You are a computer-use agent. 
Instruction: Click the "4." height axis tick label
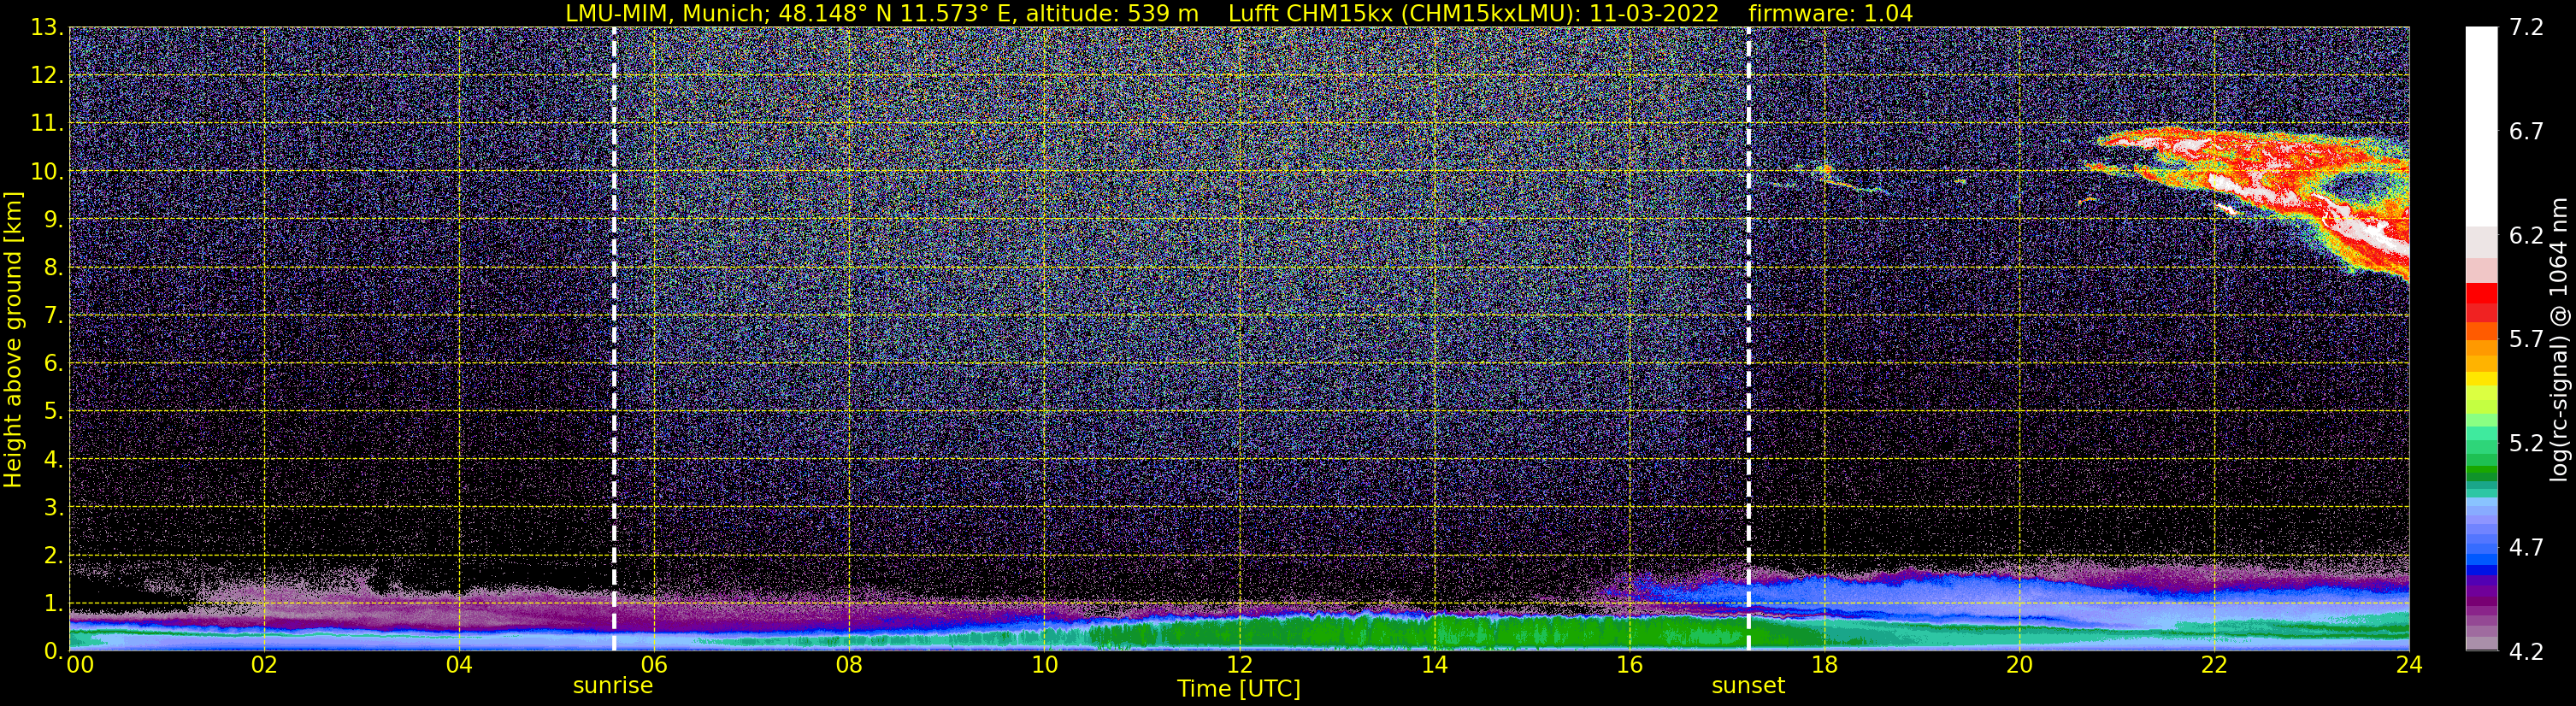tap(53, 459)
